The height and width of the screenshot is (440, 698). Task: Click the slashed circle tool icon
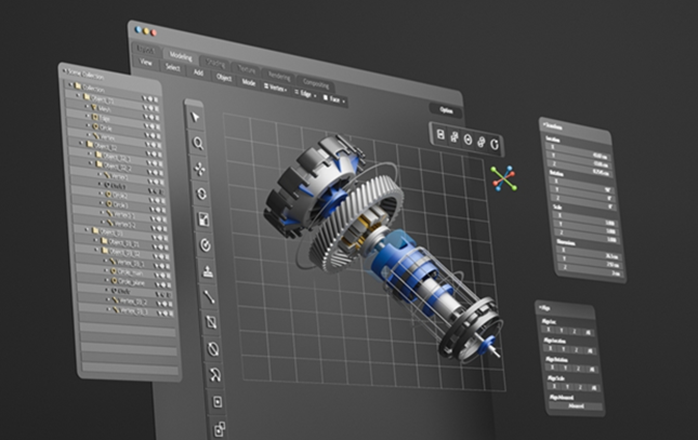(x=213, y=349)
